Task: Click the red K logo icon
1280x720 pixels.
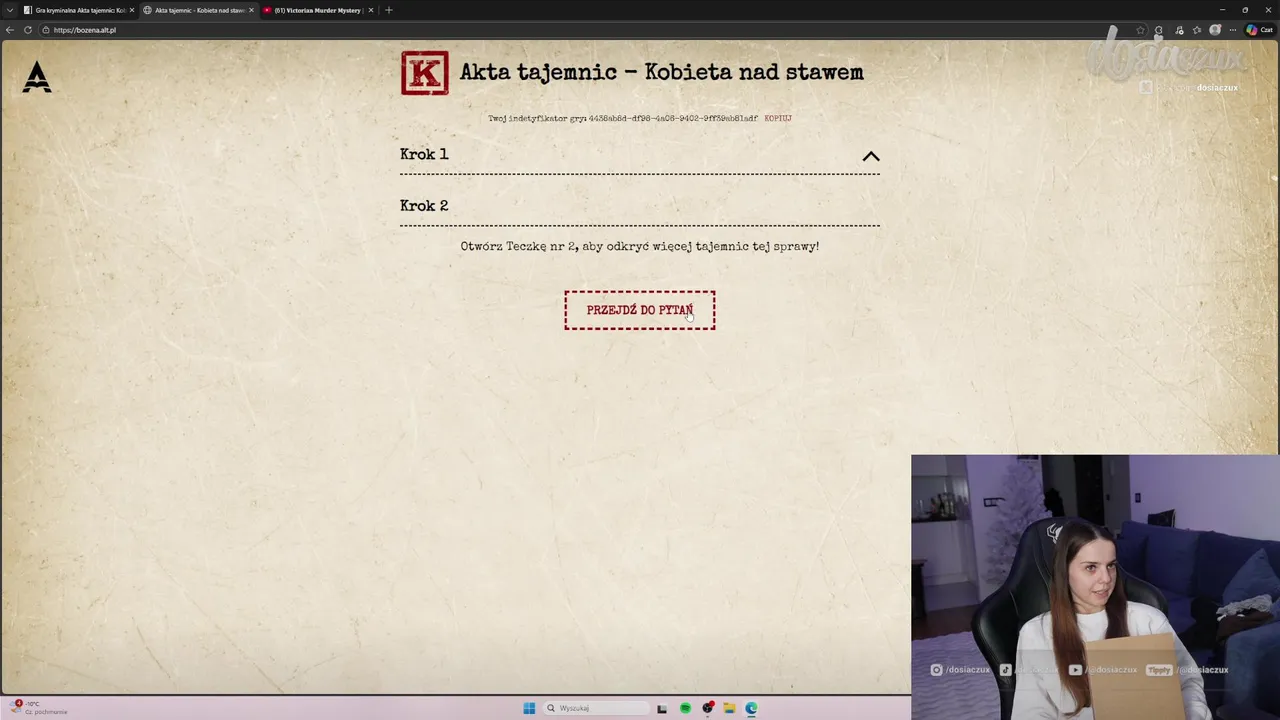Action: point(425,73)
